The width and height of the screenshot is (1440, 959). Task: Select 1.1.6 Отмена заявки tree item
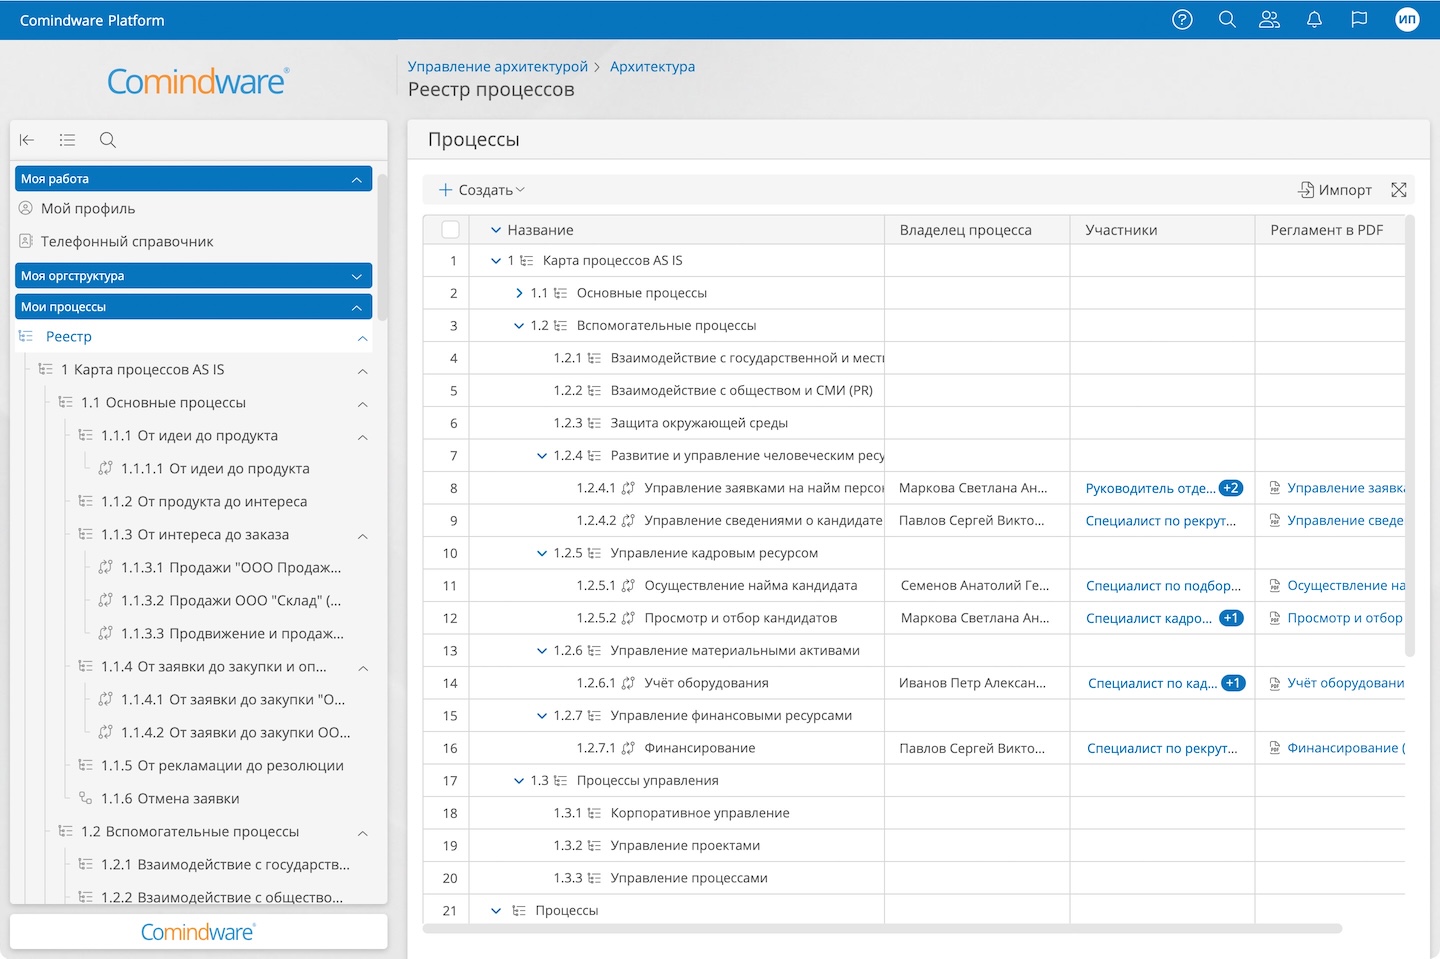pos(170,799)
